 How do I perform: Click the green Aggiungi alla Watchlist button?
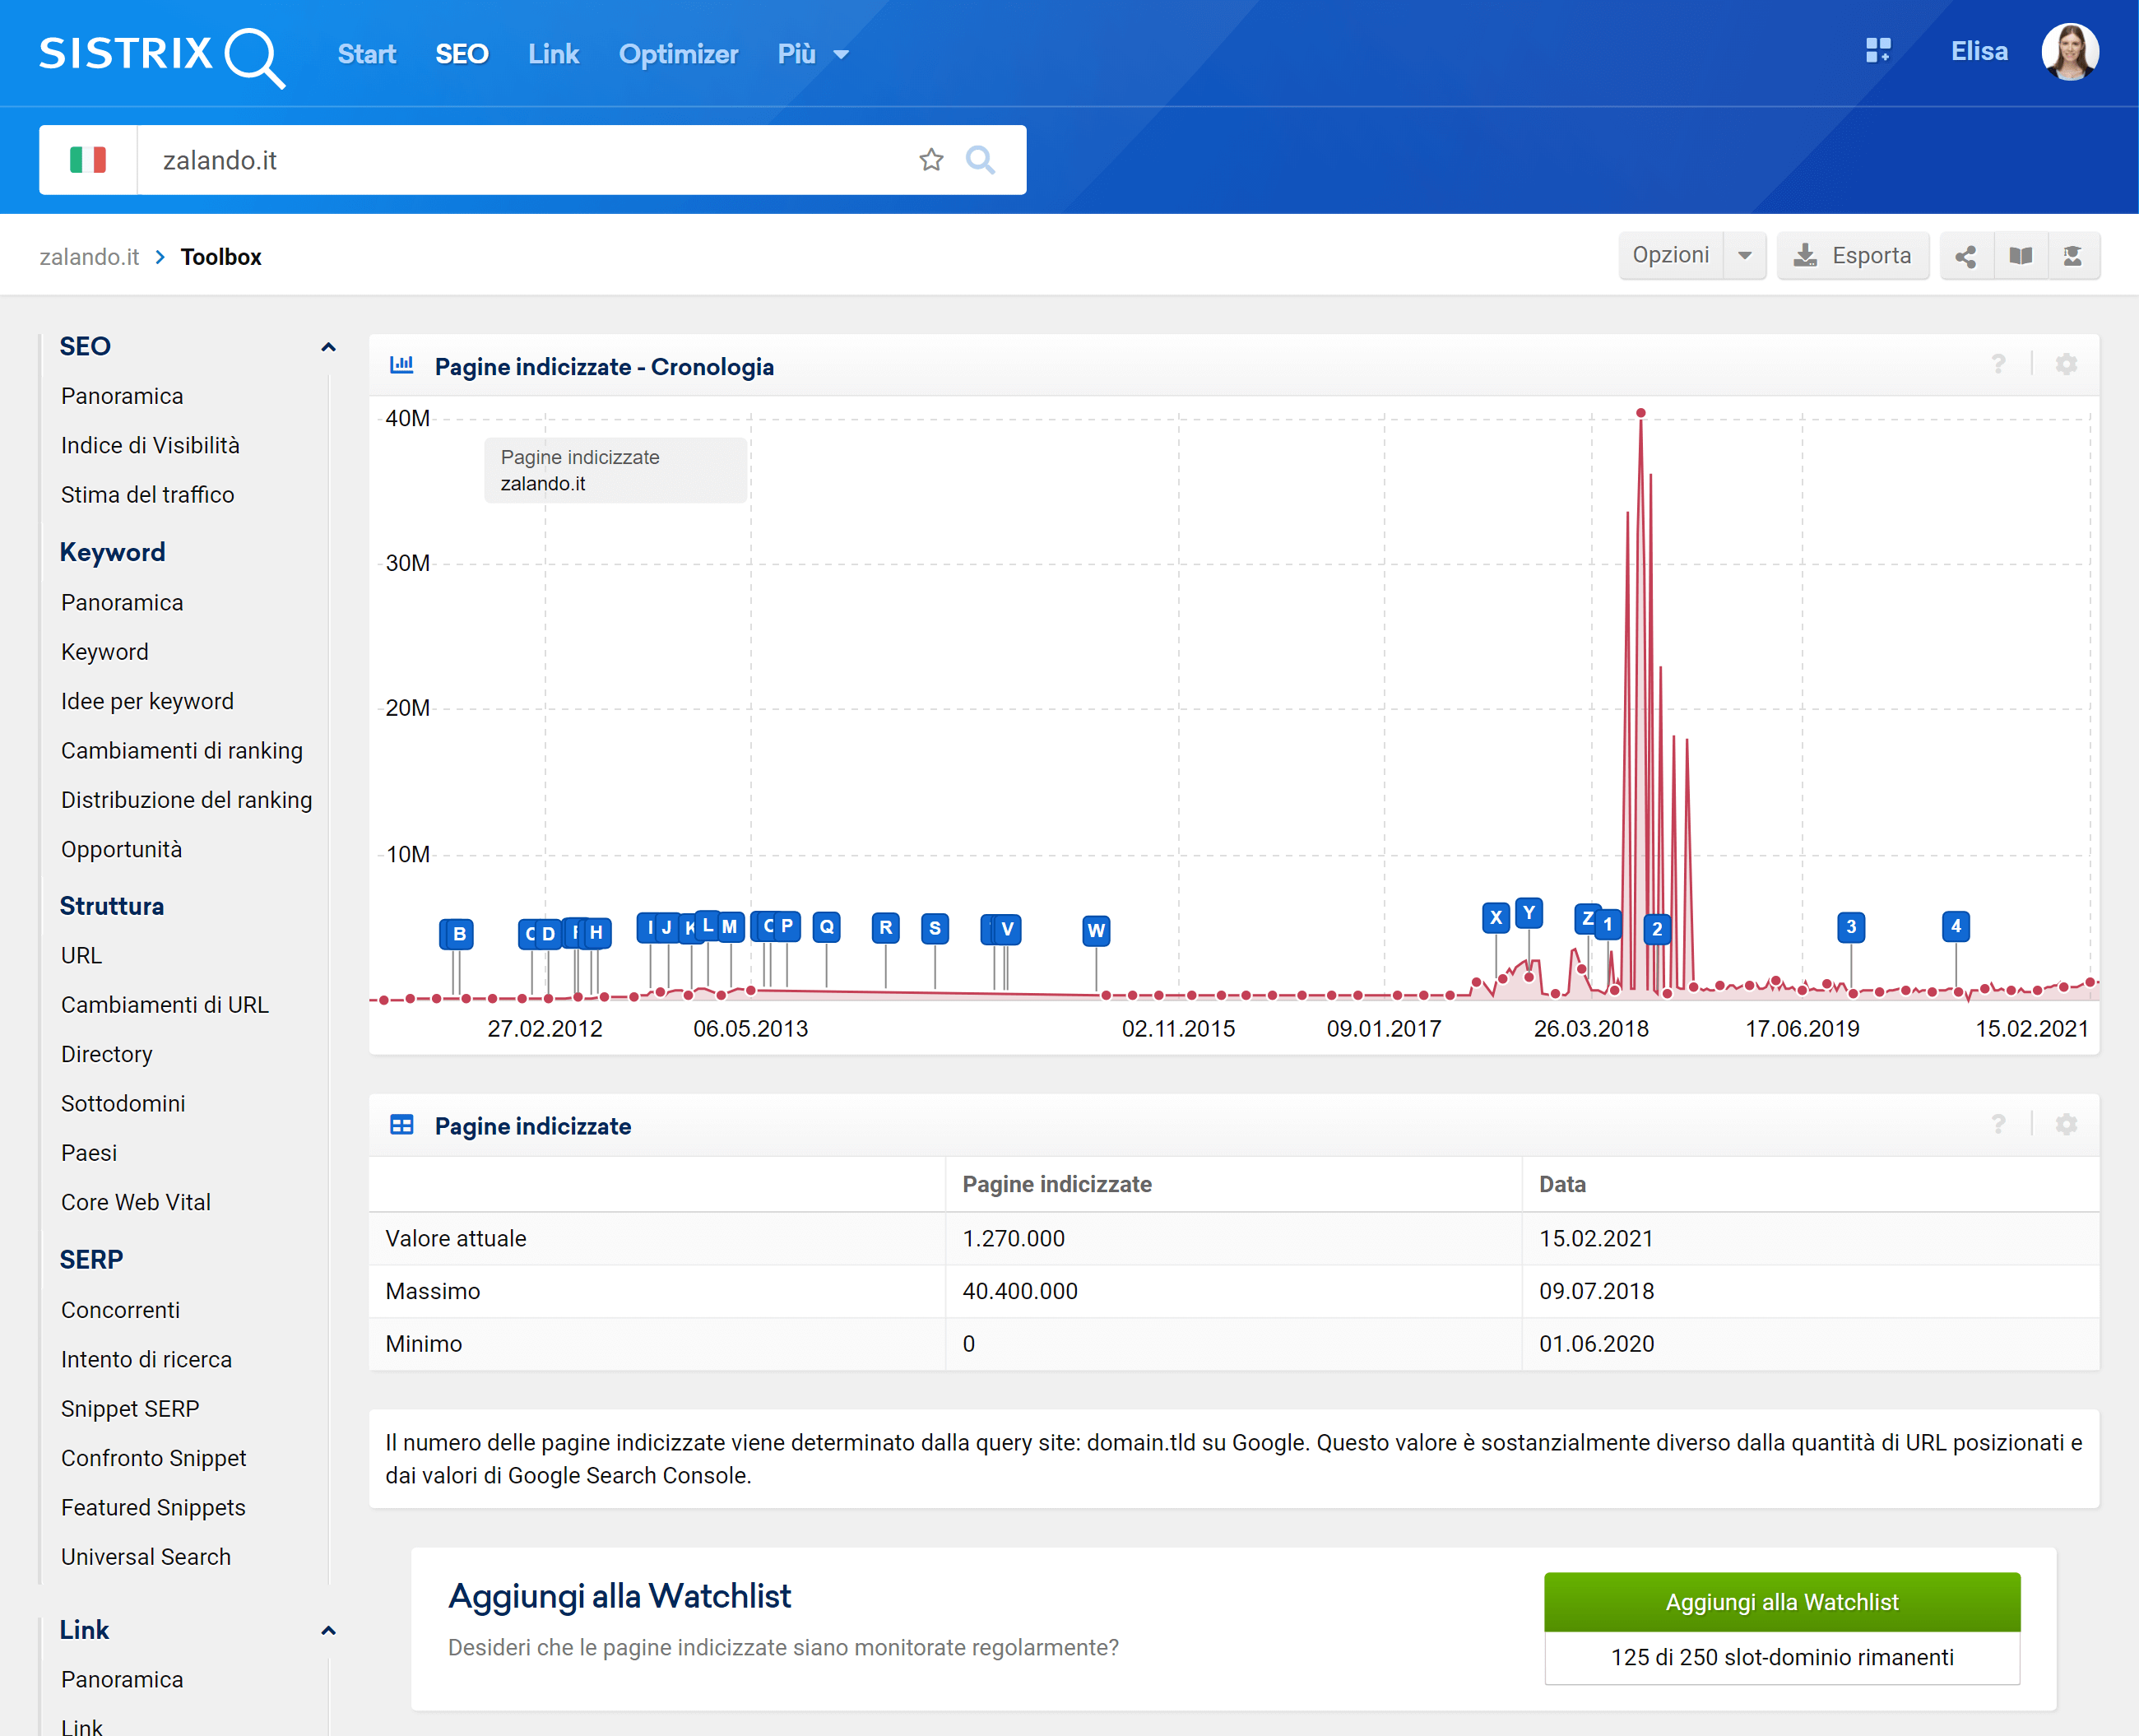coord(1780,1601)
